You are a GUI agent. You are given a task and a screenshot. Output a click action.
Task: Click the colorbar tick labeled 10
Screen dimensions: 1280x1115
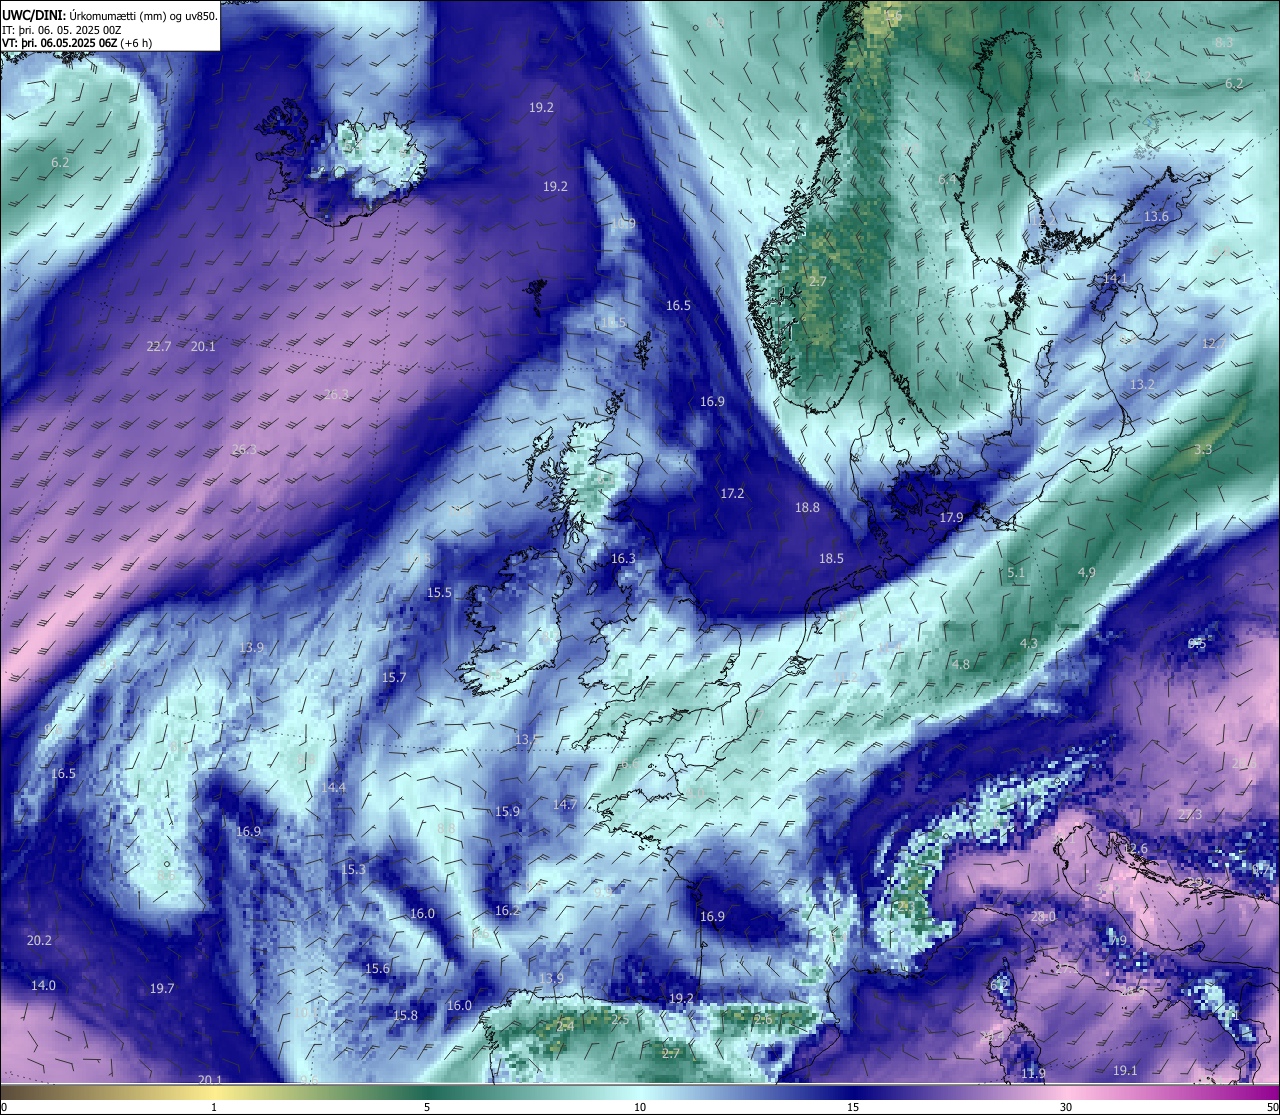coord(640,1107)
